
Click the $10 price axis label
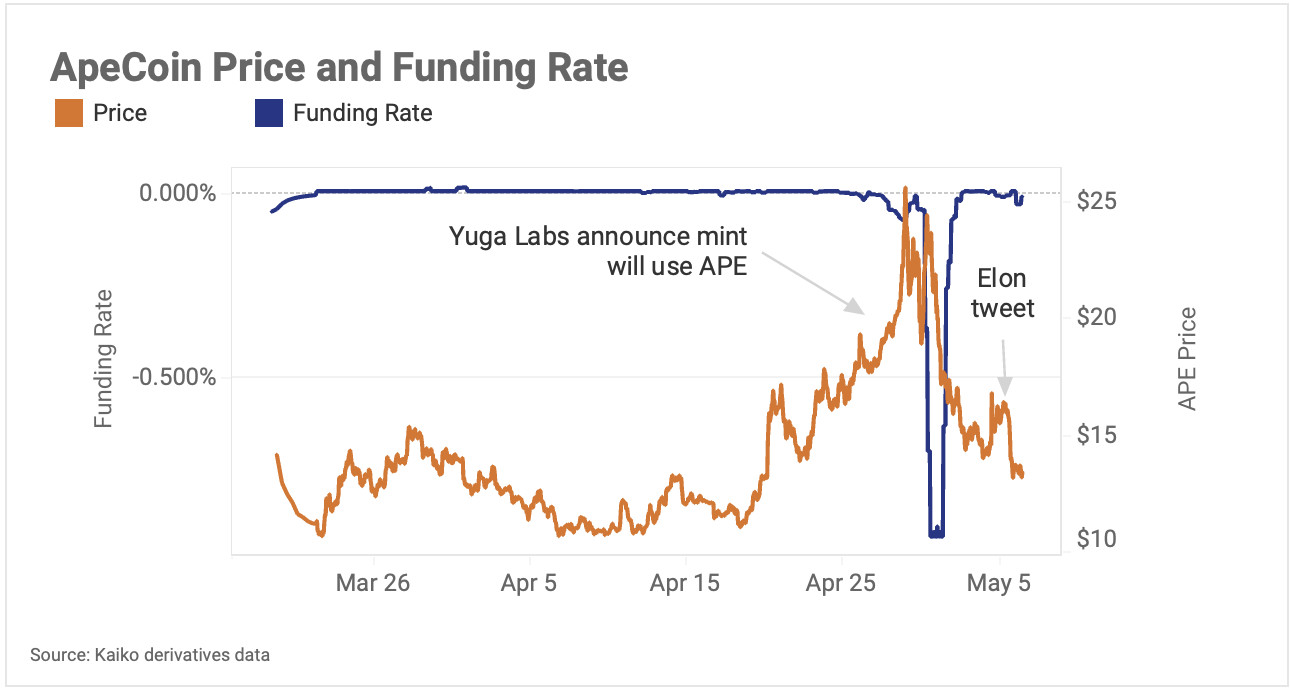click(1098, 539)
